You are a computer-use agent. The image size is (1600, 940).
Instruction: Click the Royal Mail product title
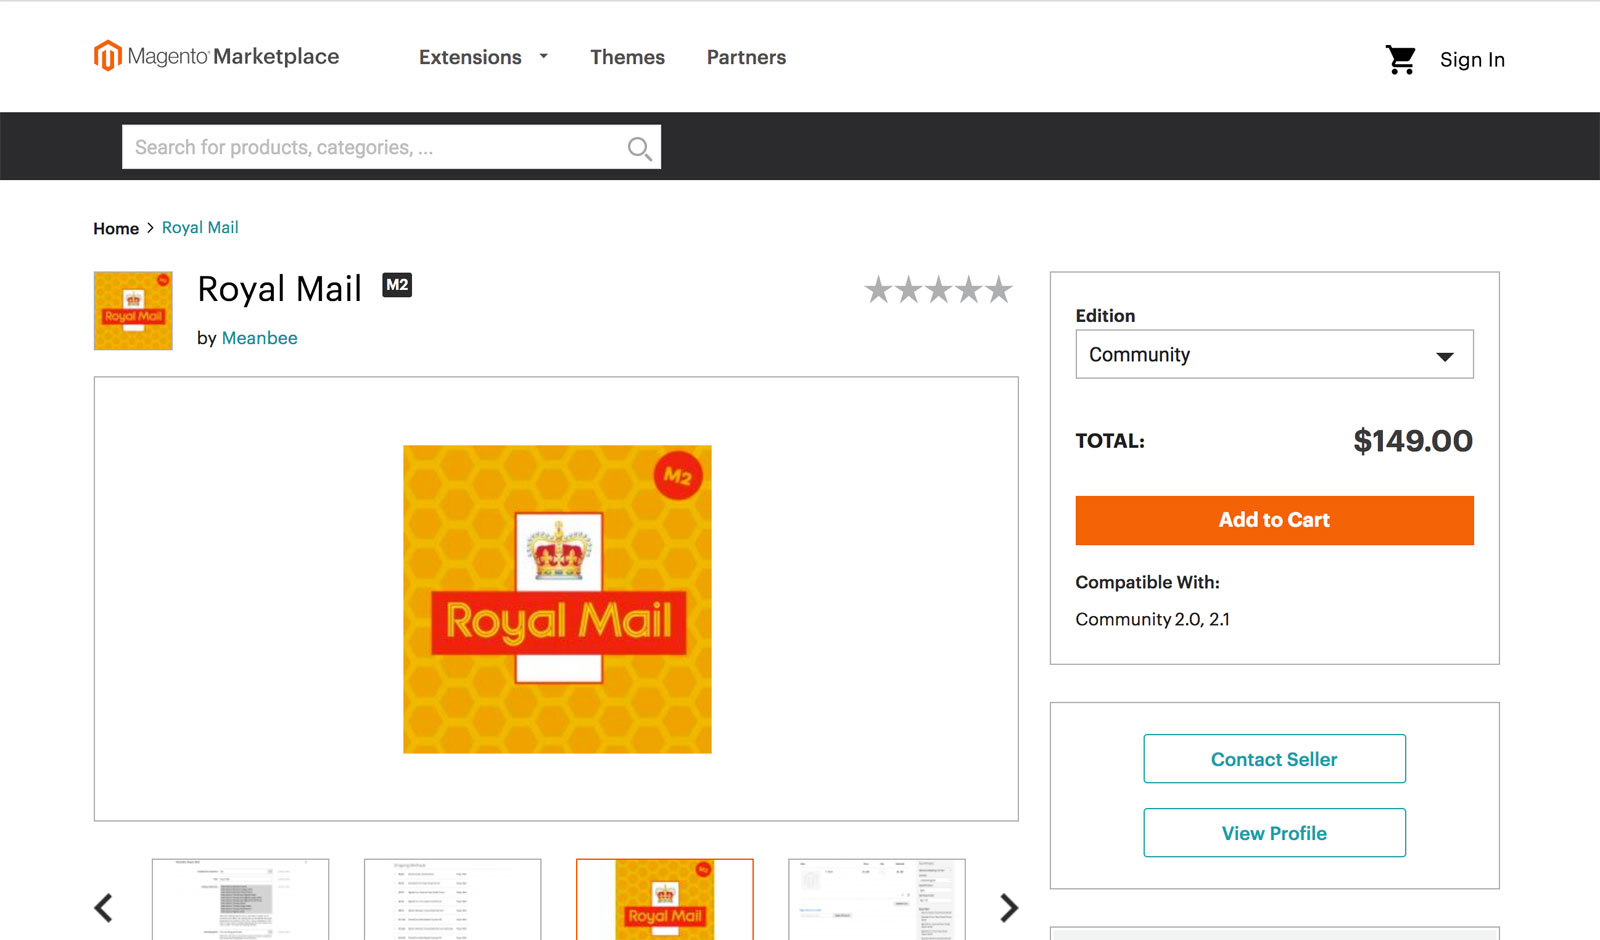(x=279, y=289)
